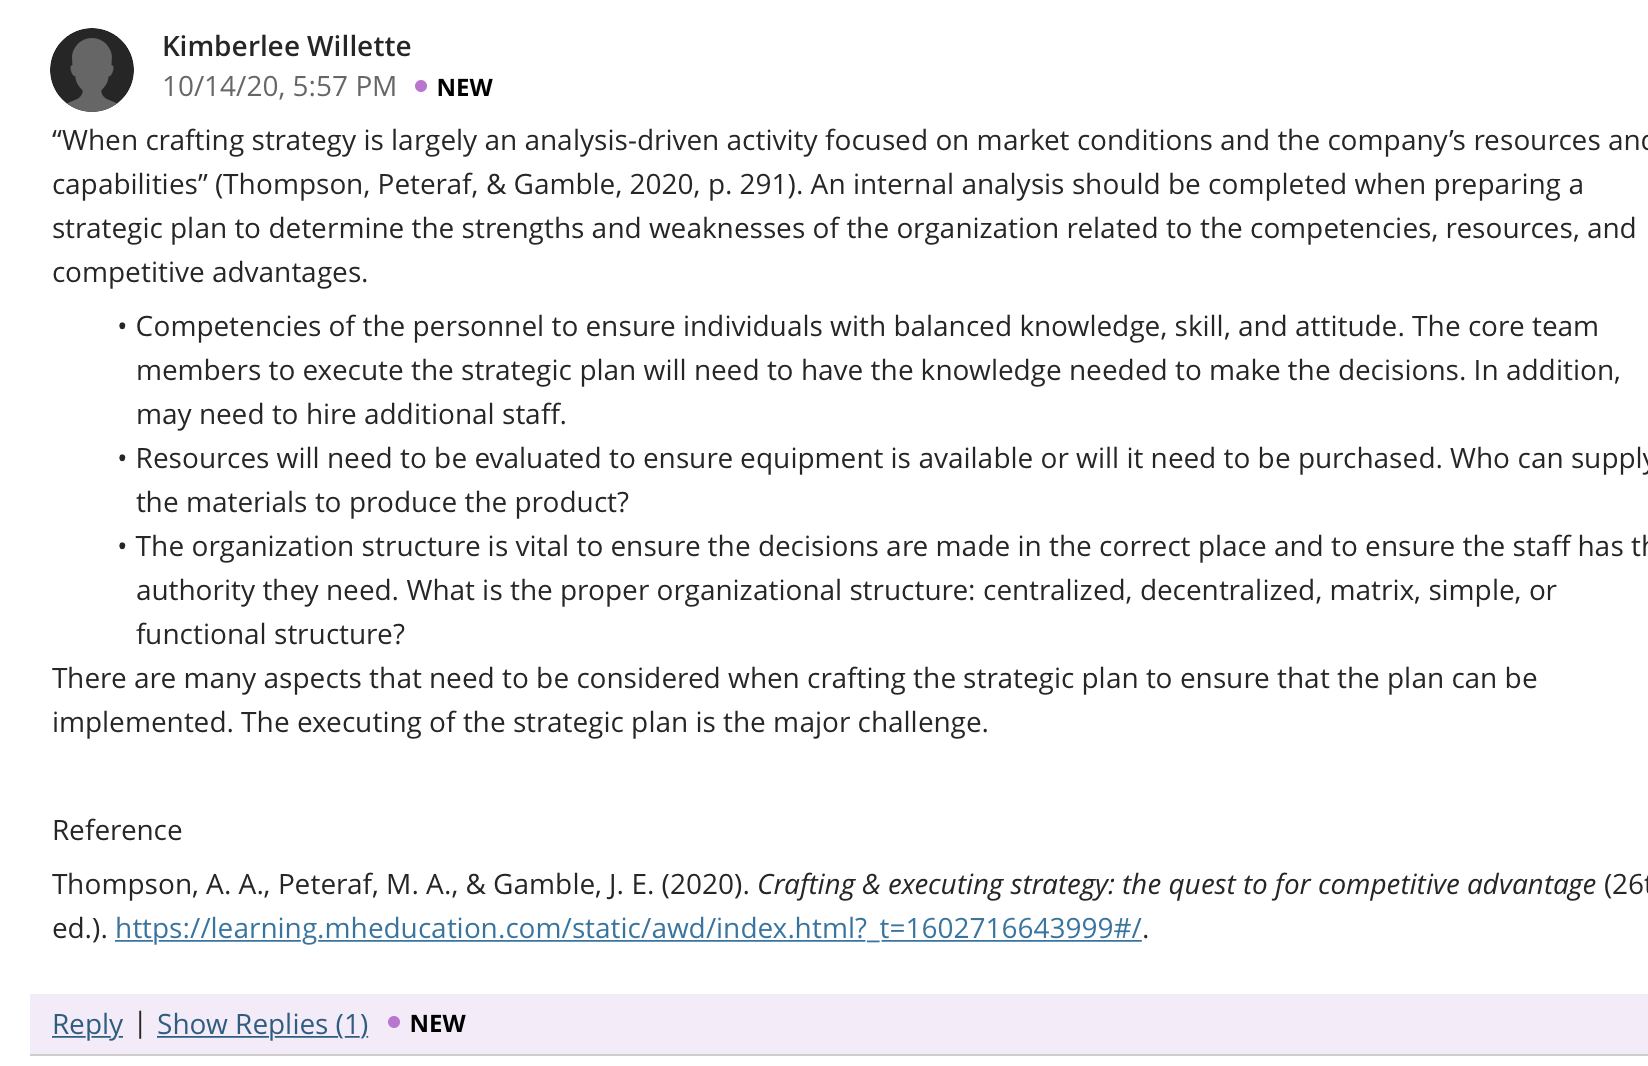Click the author name Kimberlee Willette

286,46
